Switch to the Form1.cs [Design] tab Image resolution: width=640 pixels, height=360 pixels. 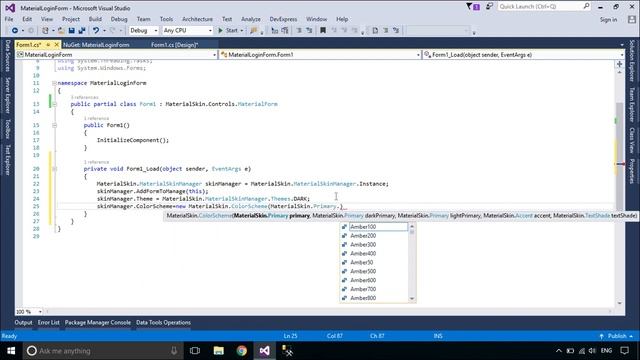(175, 45)
